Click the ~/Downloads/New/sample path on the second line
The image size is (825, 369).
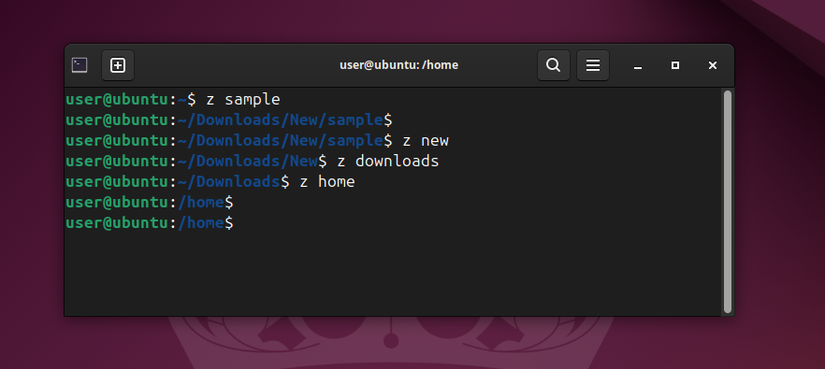coord(280,120)
